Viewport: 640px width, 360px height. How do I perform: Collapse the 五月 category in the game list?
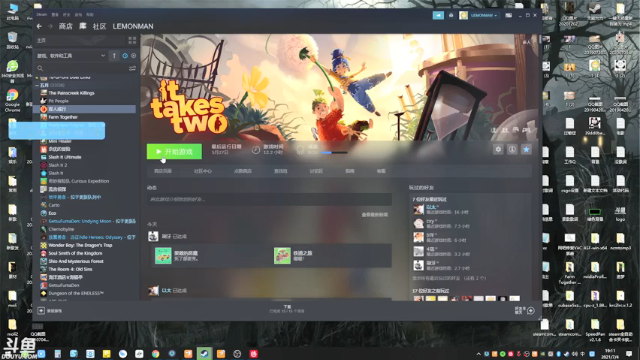point(37,85)
